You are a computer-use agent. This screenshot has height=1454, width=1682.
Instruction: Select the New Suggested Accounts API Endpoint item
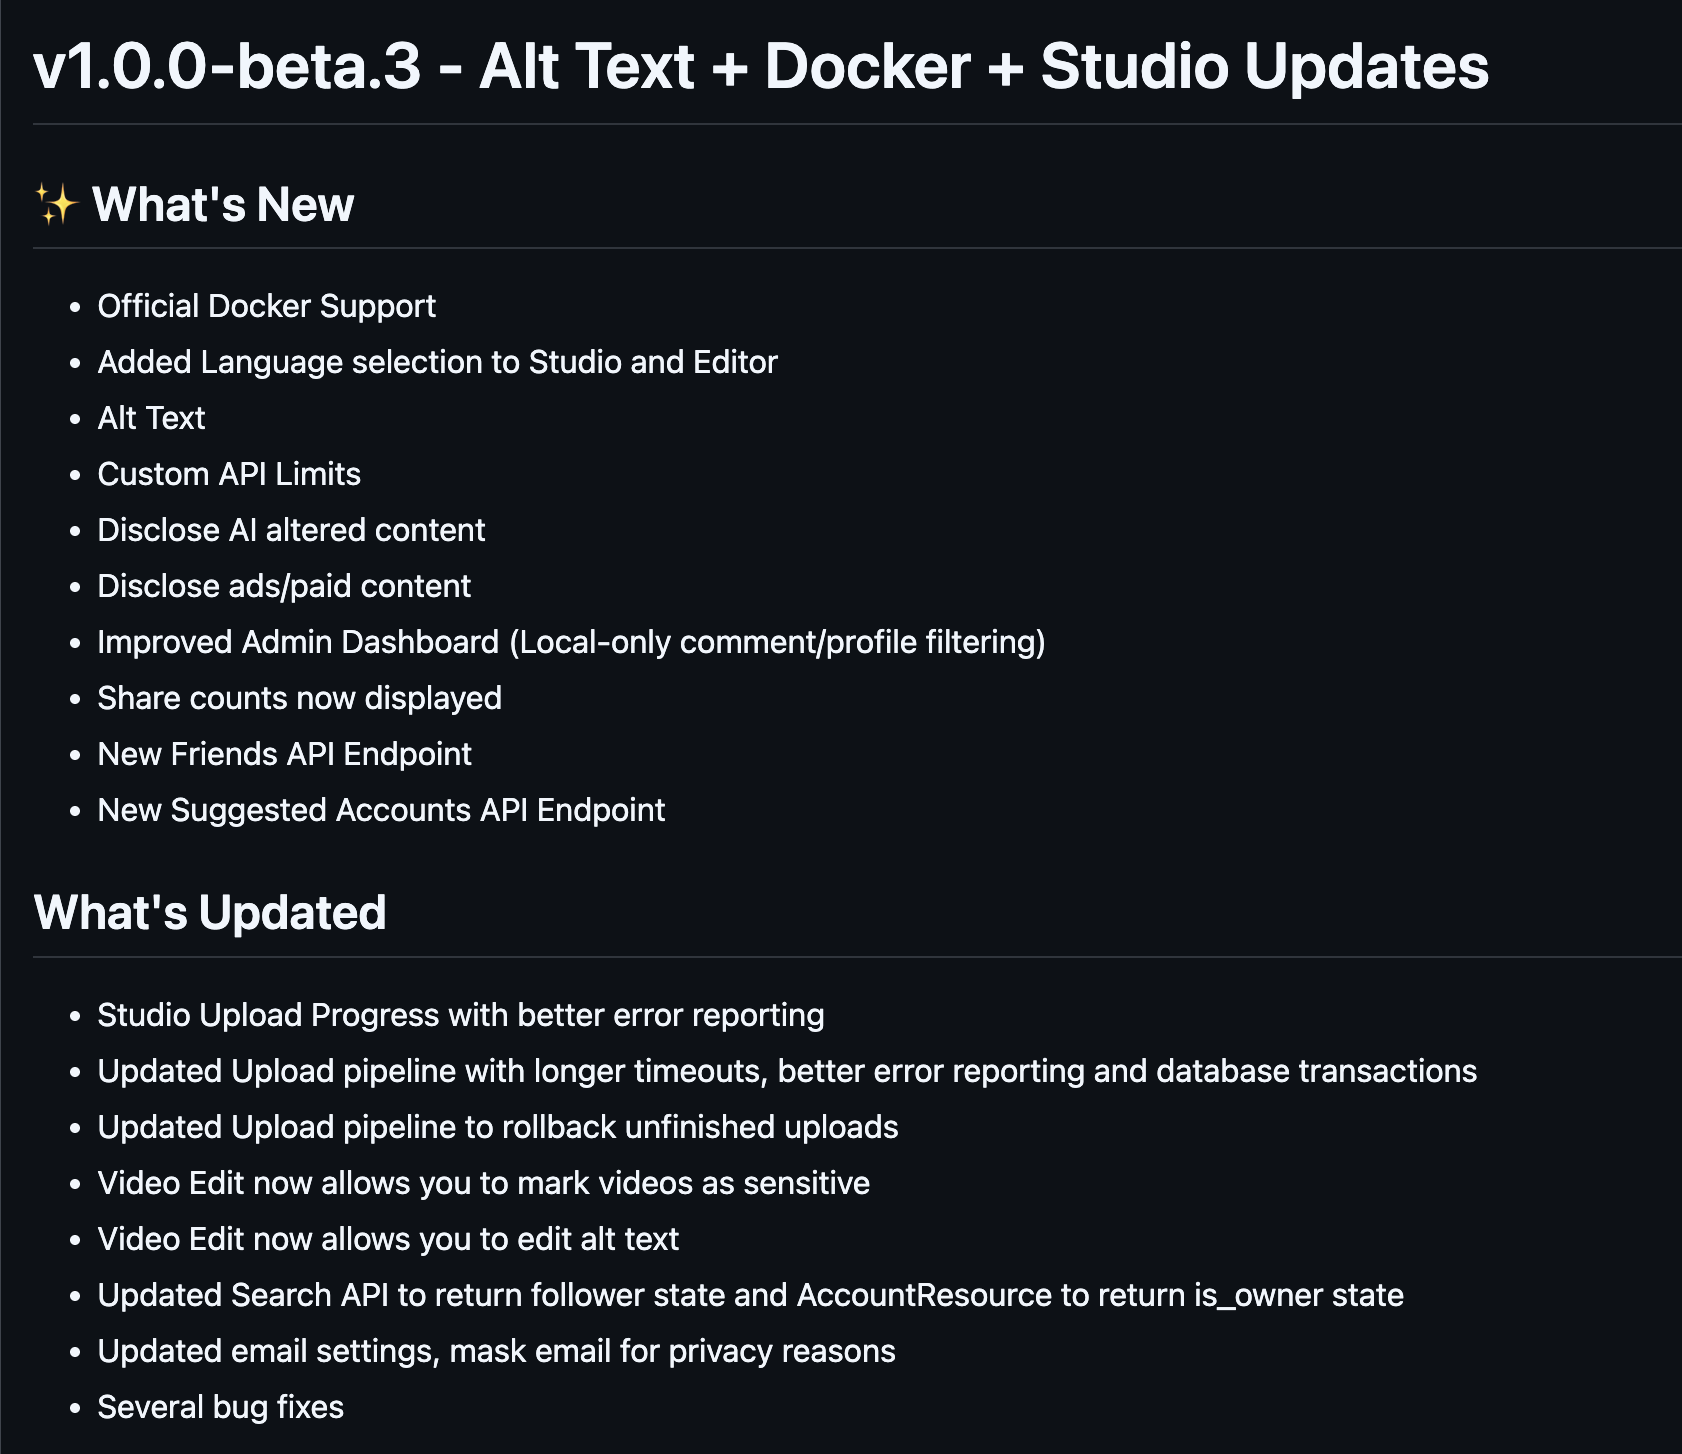tap(381, 810)
